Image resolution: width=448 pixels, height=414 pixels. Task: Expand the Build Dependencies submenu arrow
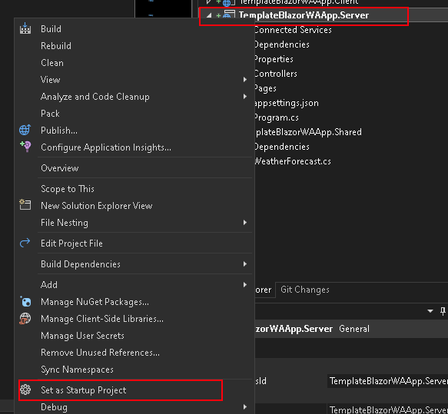(x=245, y=264)
